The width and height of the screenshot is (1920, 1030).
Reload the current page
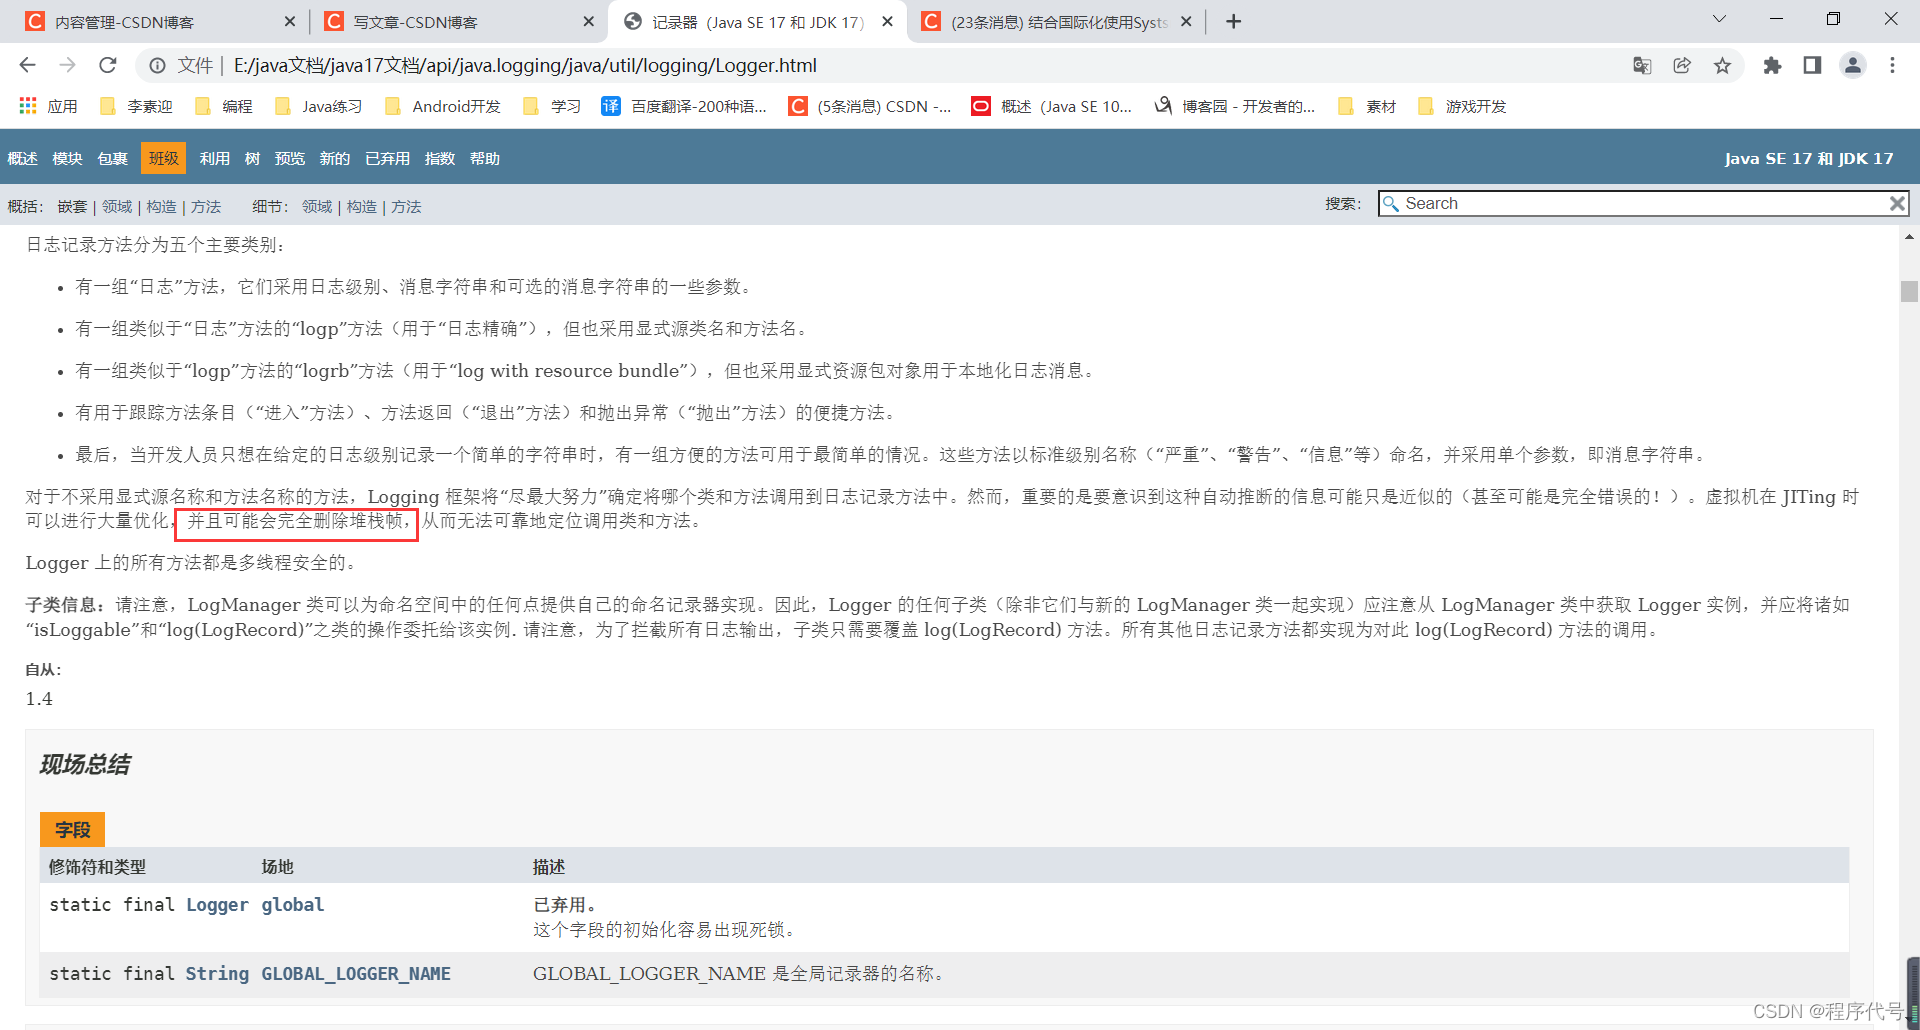(108, 65)
